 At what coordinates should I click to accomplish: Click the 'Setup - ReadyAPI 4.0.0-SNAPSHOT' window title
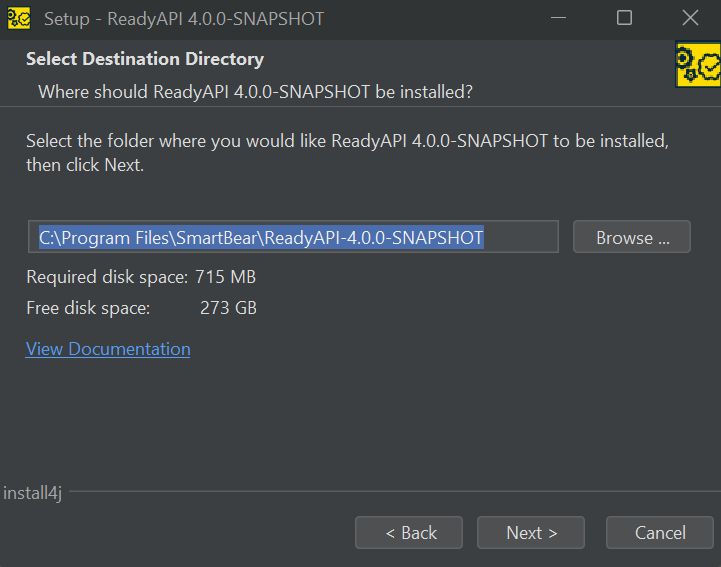[184, 19]
